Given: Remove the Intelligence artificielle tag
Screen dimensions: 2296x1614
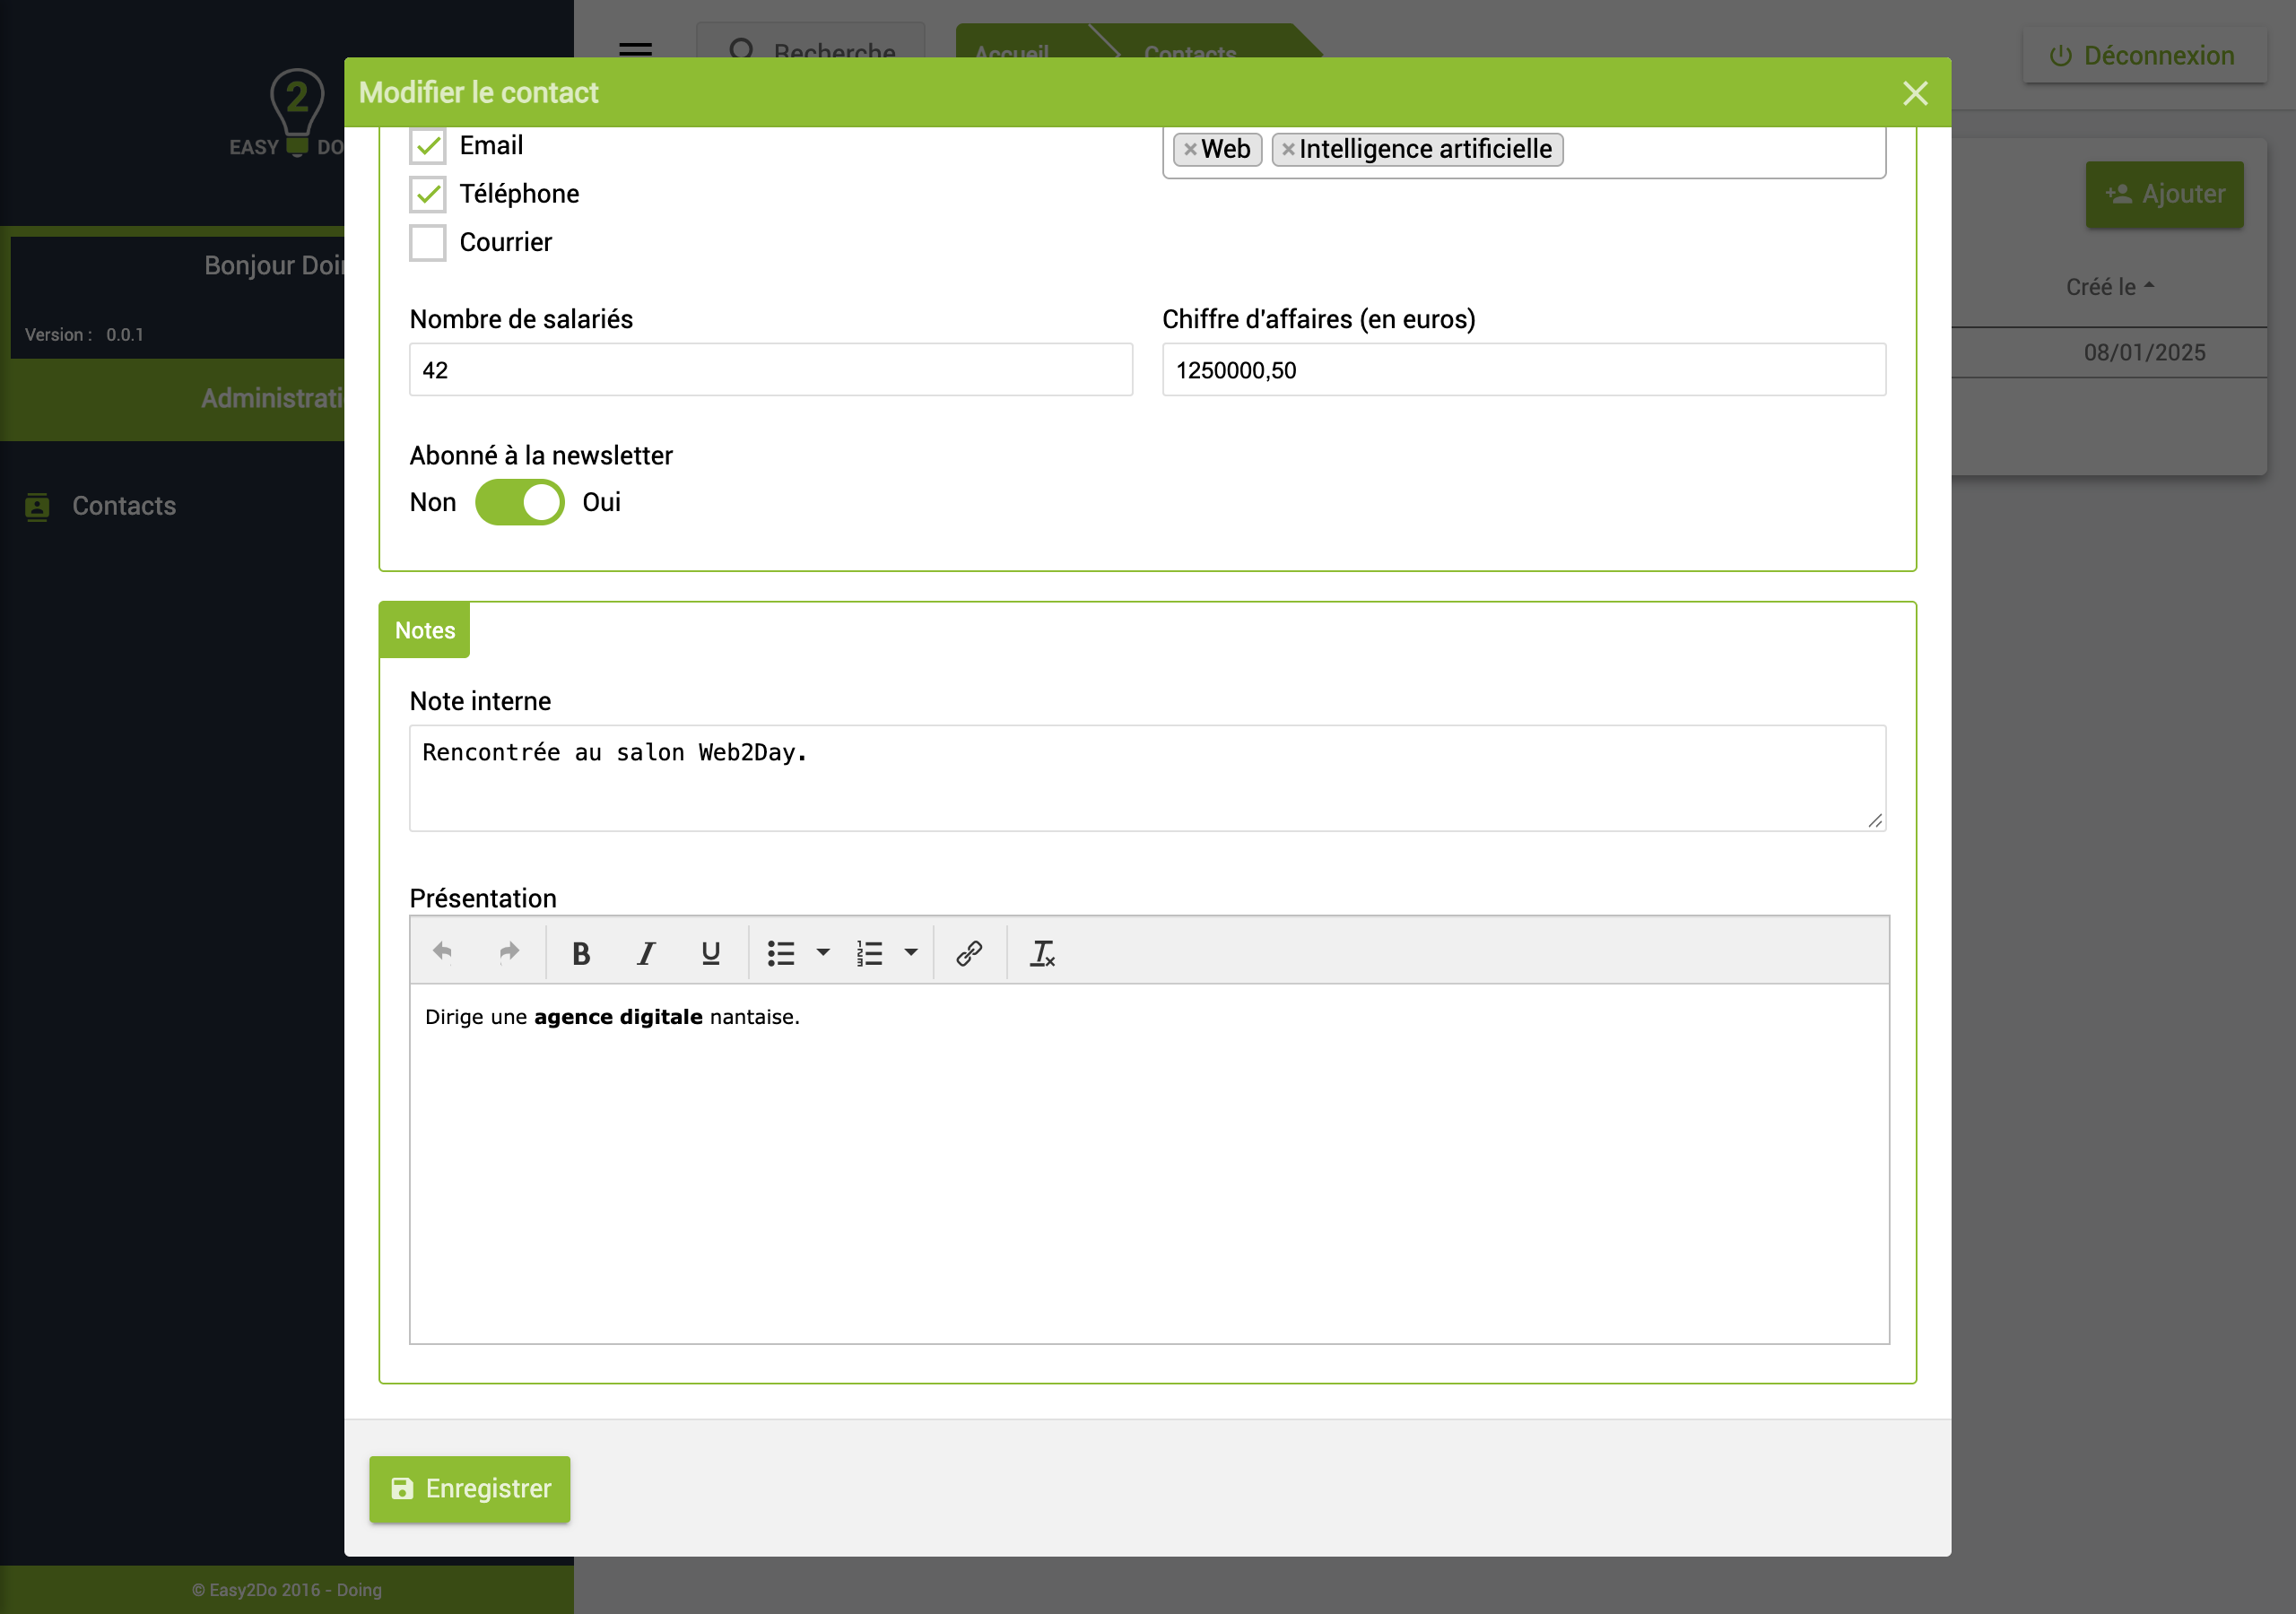Looking at the screenshot, I should (1288, 149).
